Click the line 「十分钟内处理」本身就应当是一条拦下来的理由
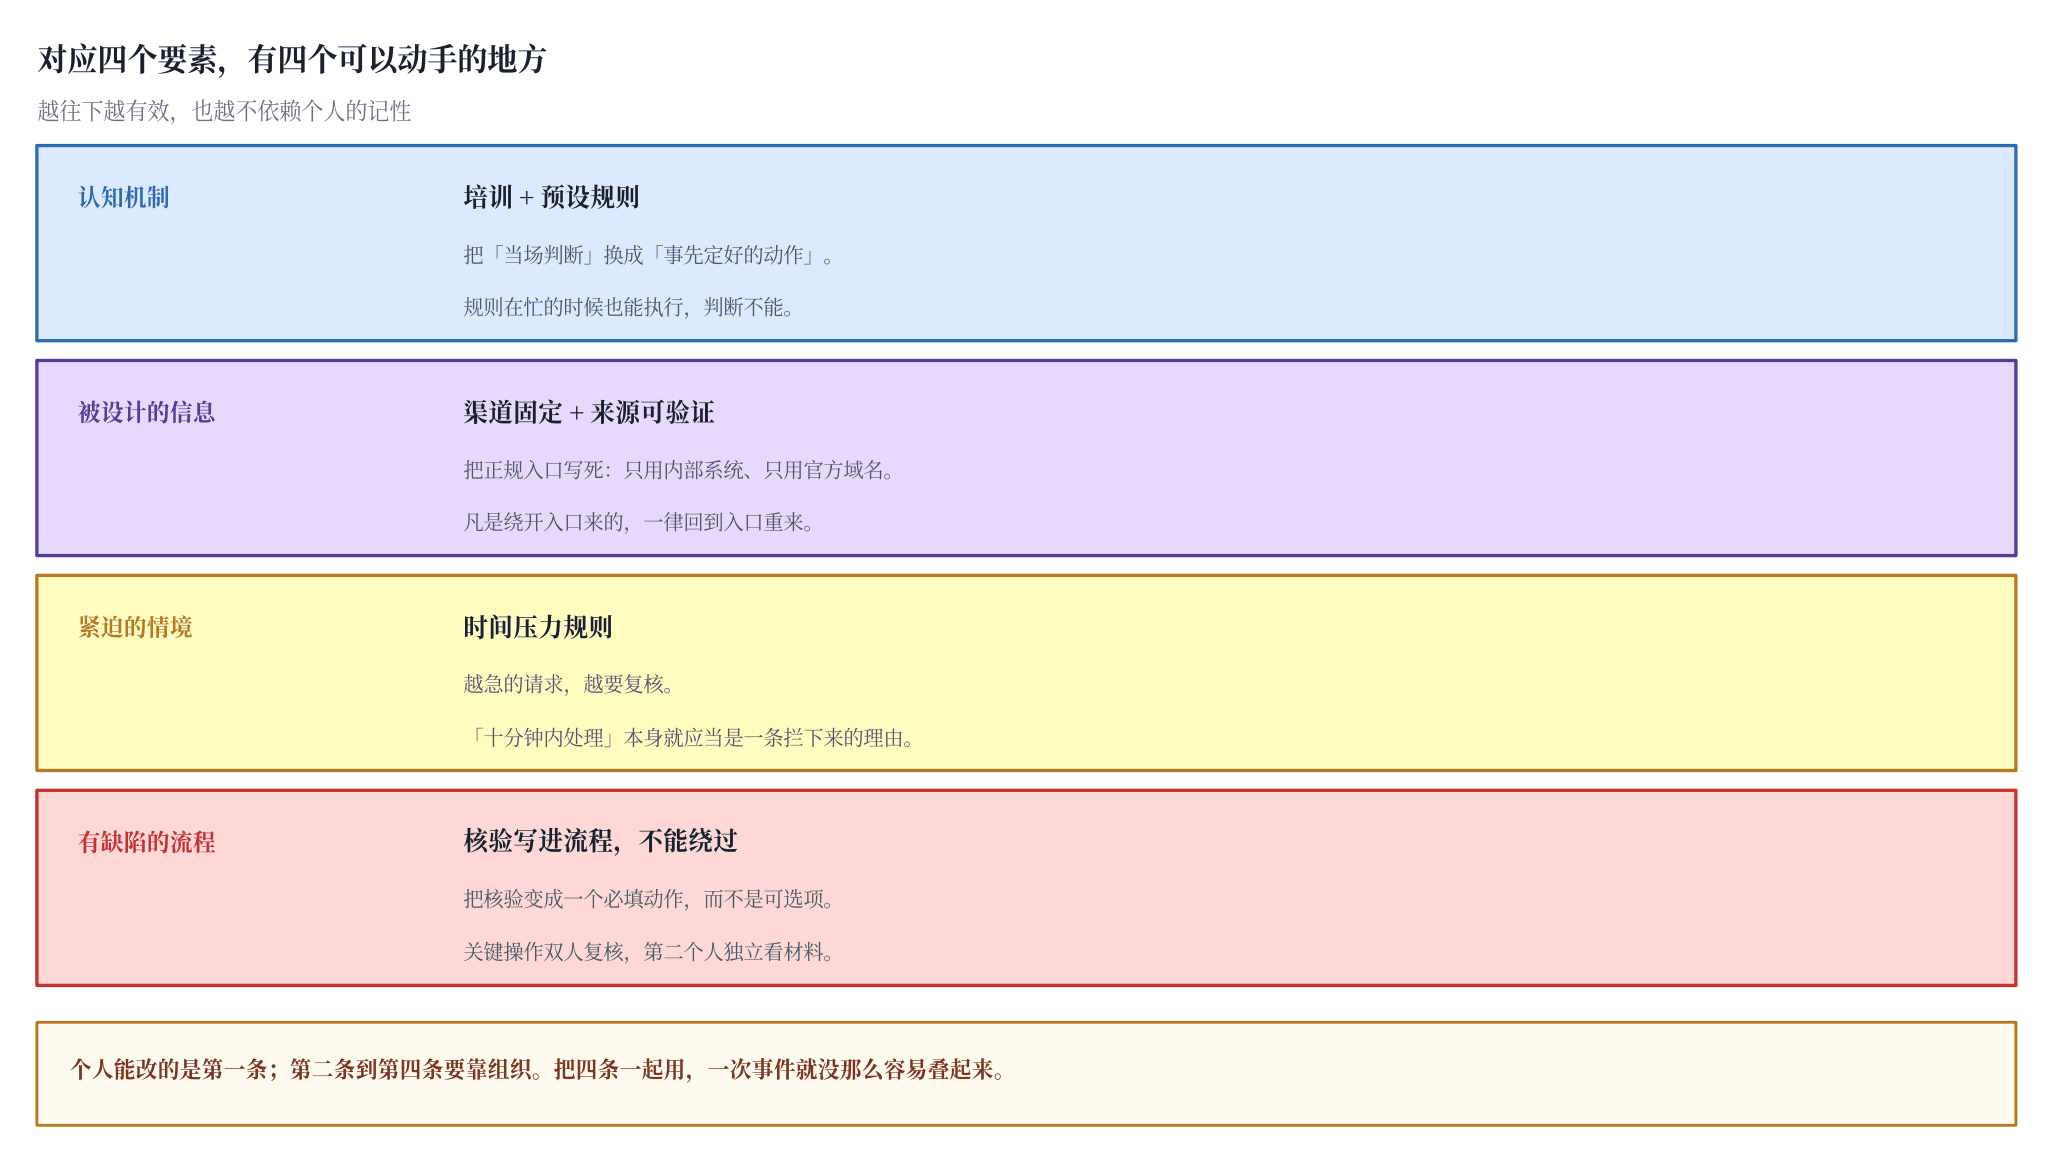 [689, 738]
